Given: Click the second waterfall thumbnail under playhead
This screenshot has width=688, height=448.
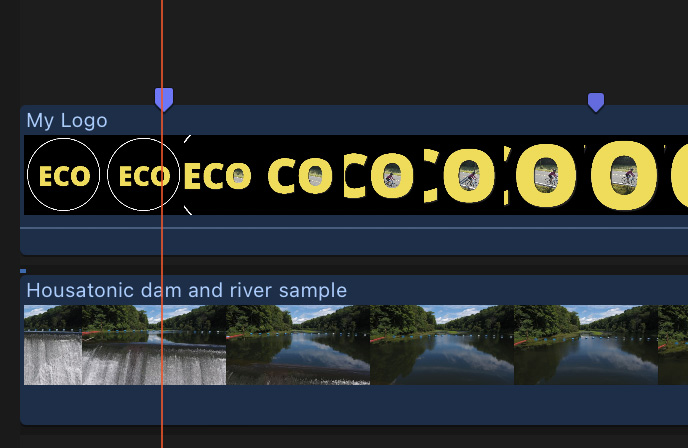Looking at the screenshot, I should pos(154,345).
